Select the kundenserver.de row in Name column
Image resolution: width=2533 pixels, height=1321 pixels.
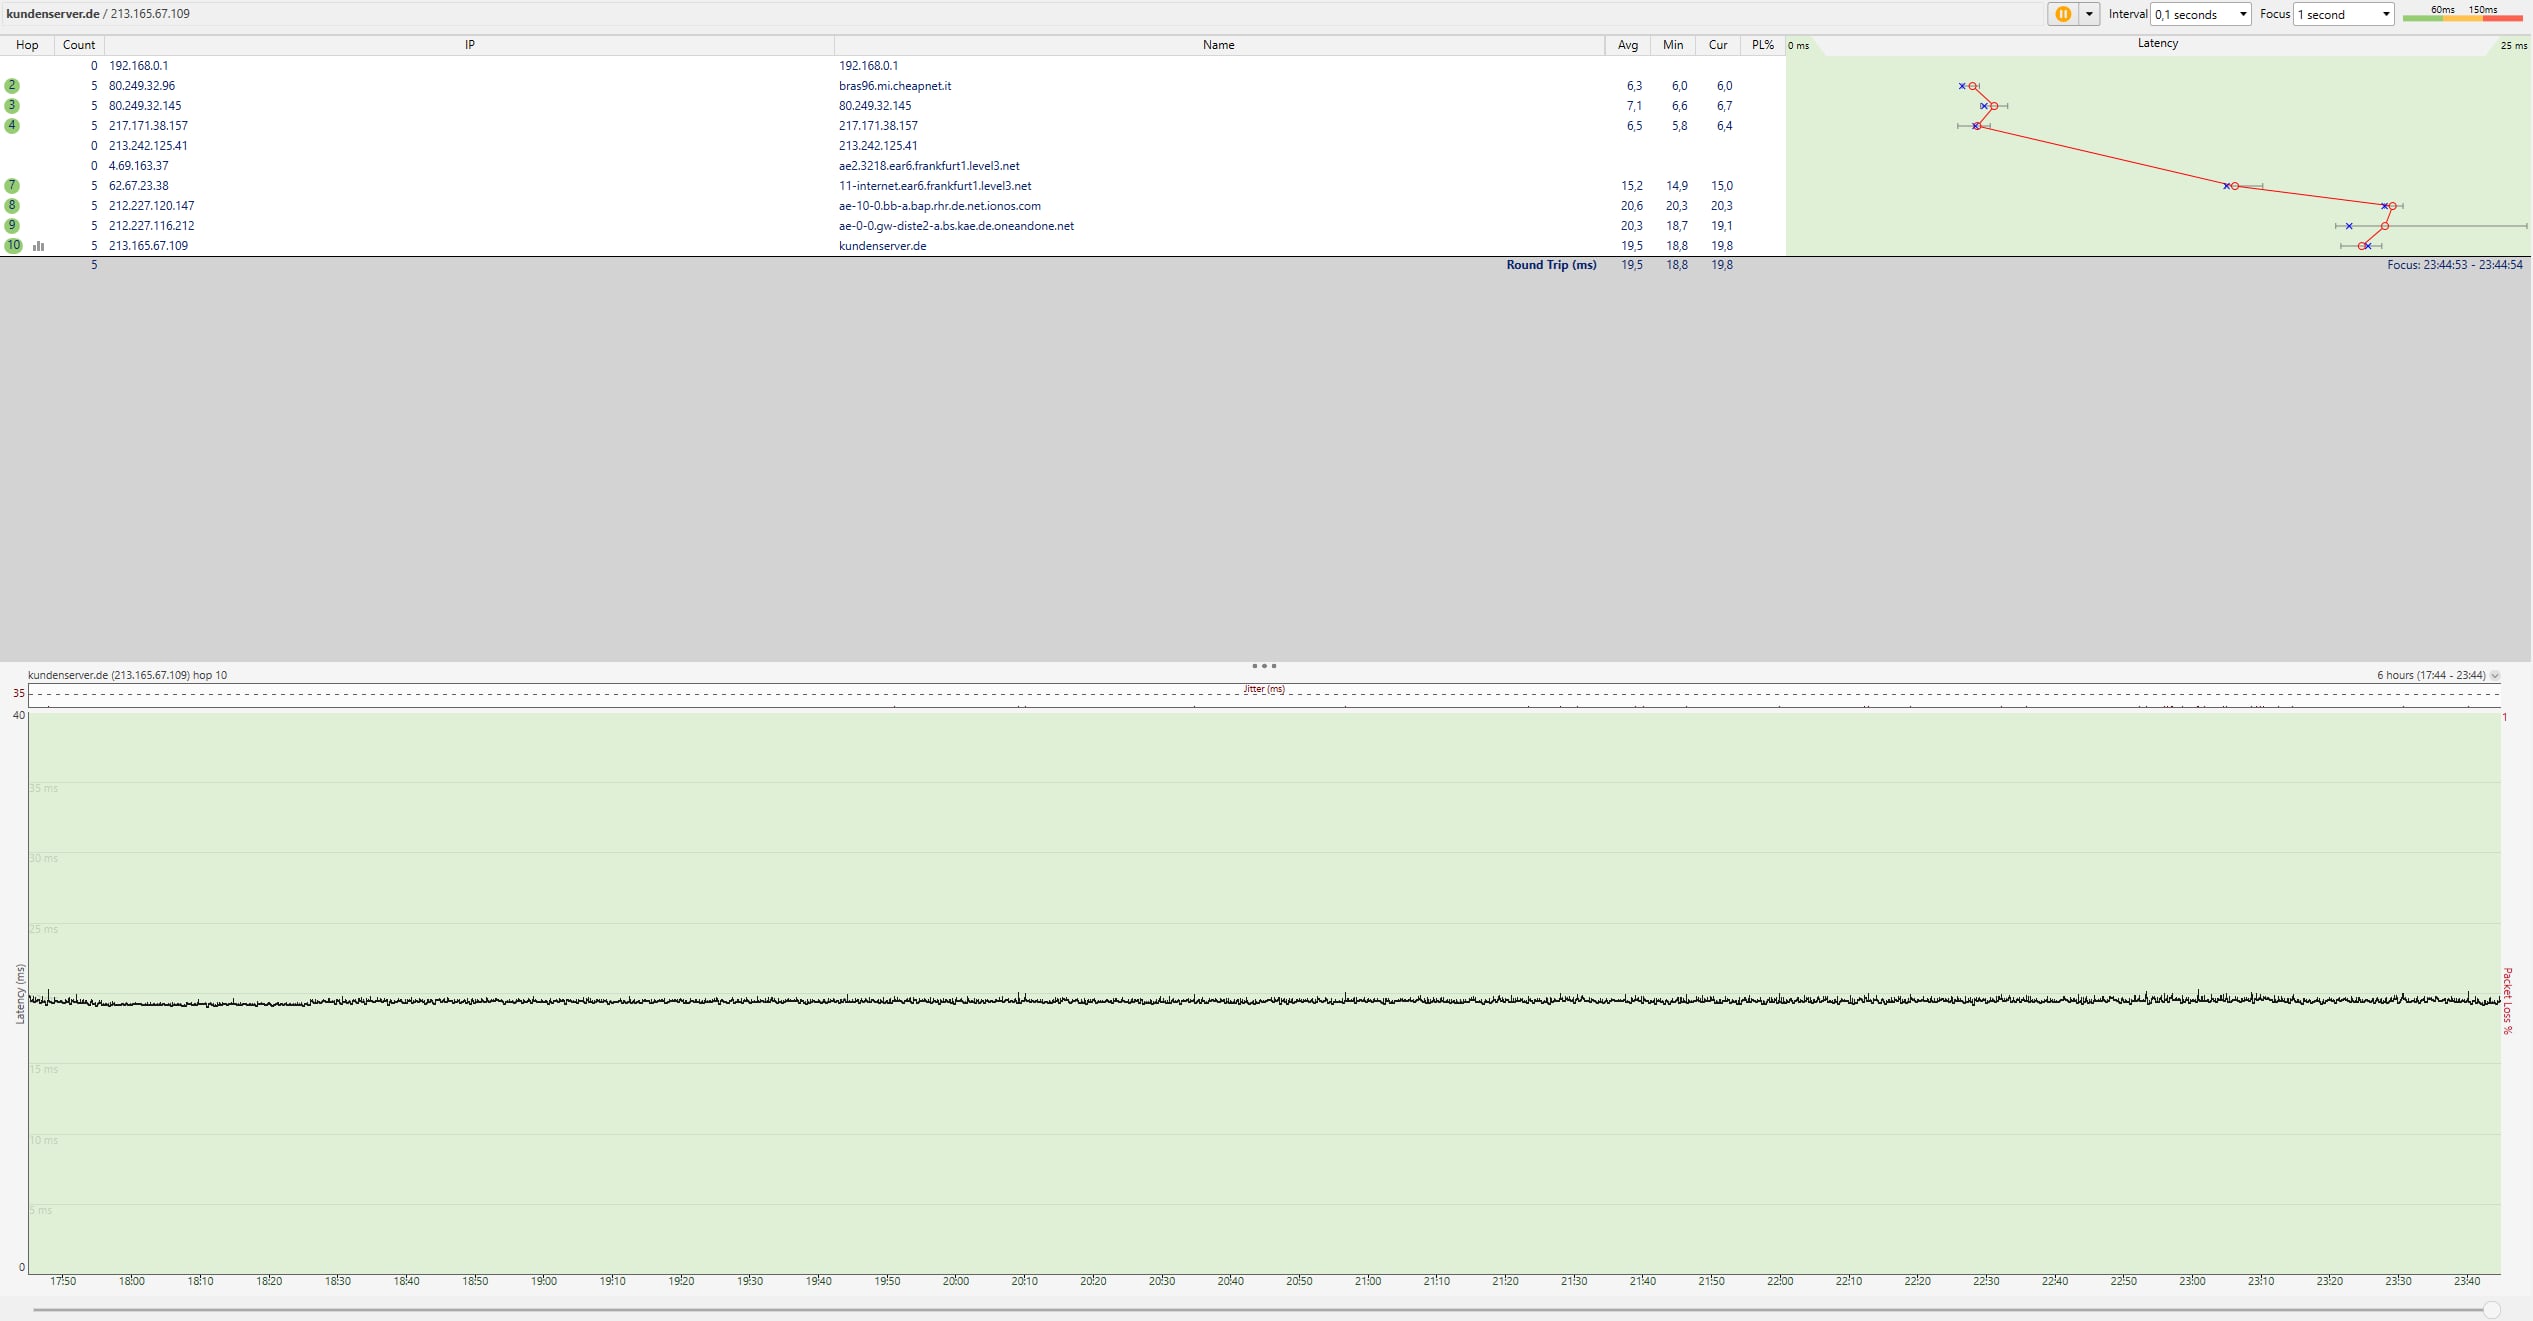click(x=882, y=246)
